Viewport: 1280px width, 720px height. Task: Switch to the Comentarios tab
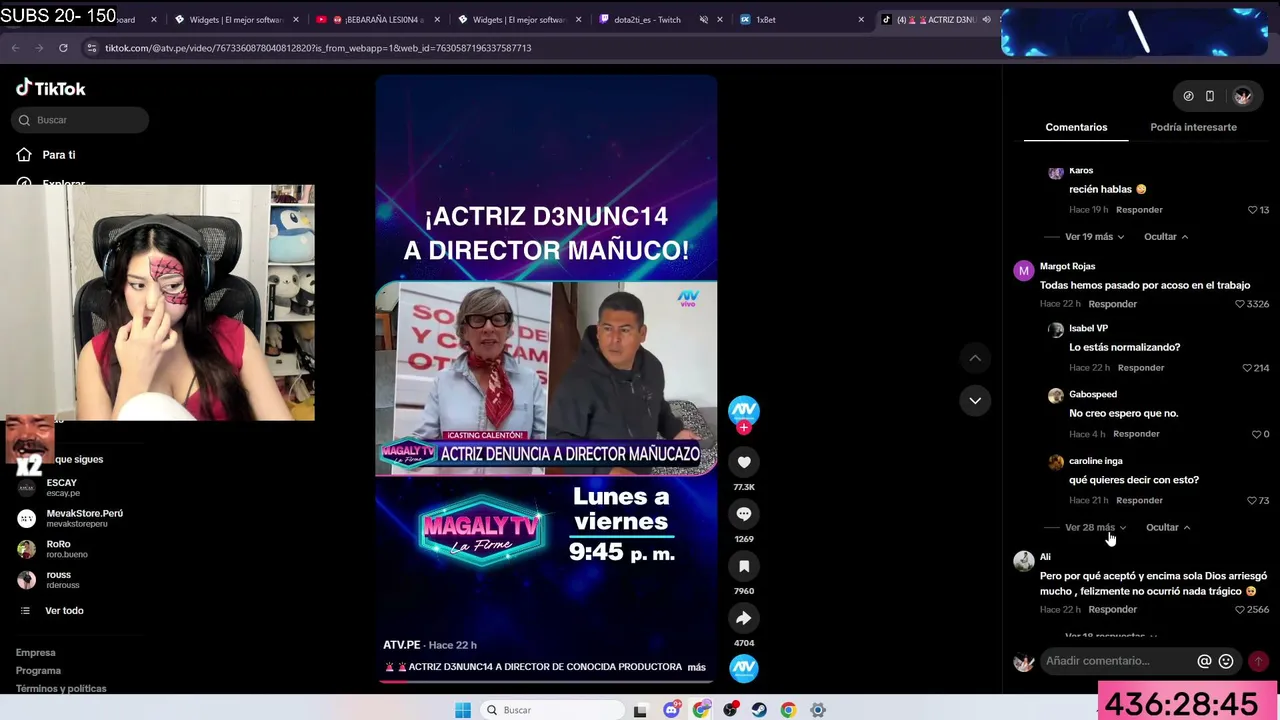pos(1076,127)
